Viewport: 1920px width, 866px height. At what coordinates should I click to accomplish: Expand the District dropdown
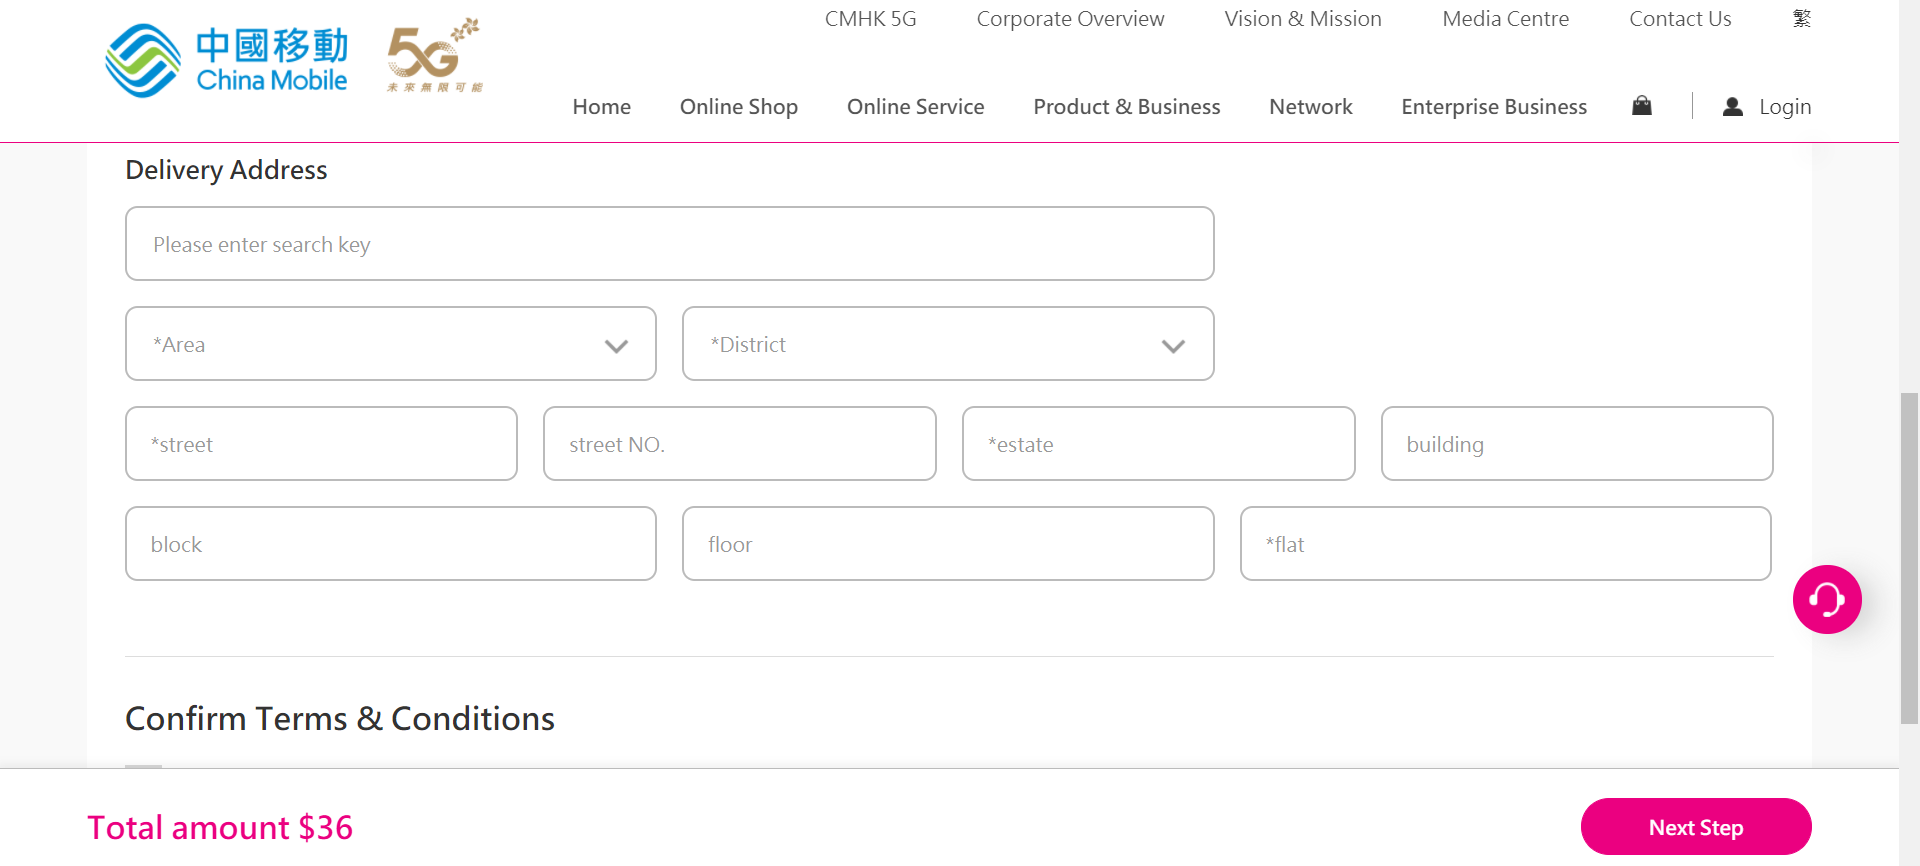948,344
